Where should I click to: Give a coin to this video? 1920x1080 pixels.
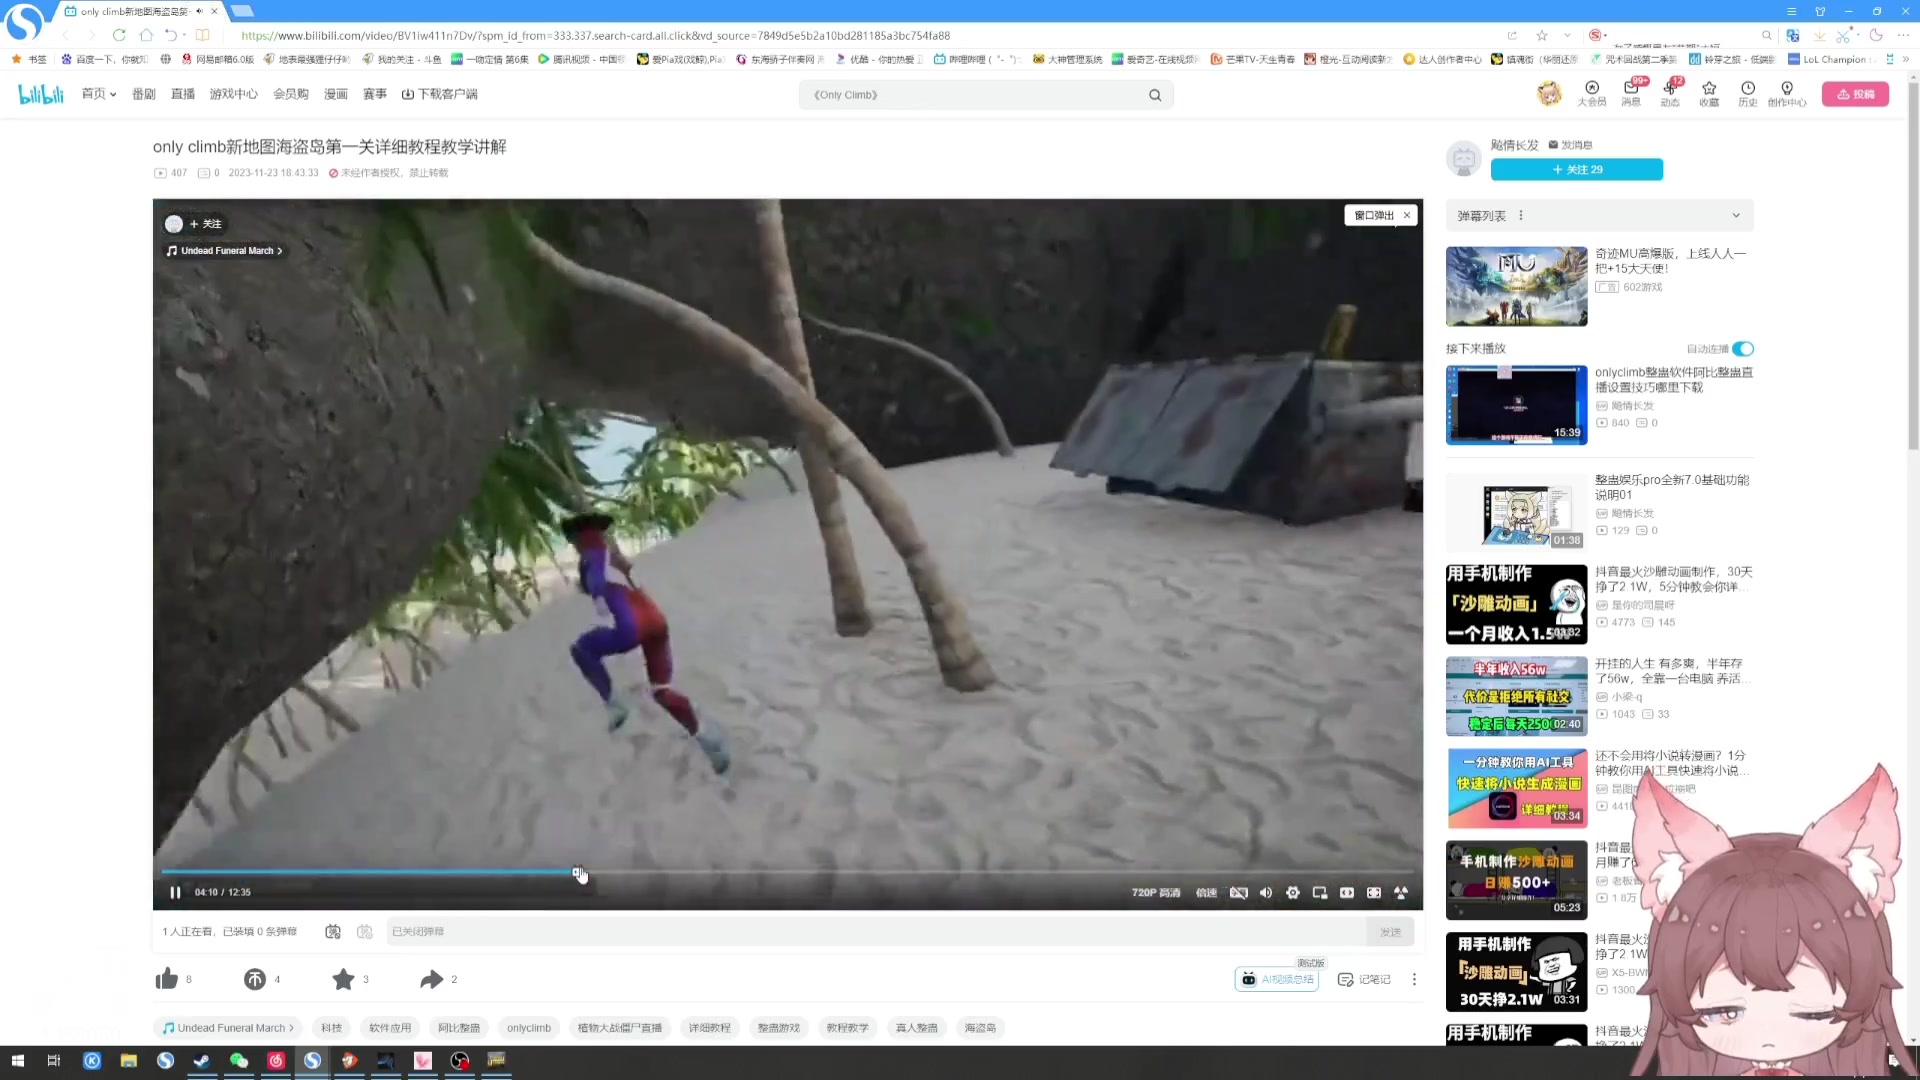point(255,979)
